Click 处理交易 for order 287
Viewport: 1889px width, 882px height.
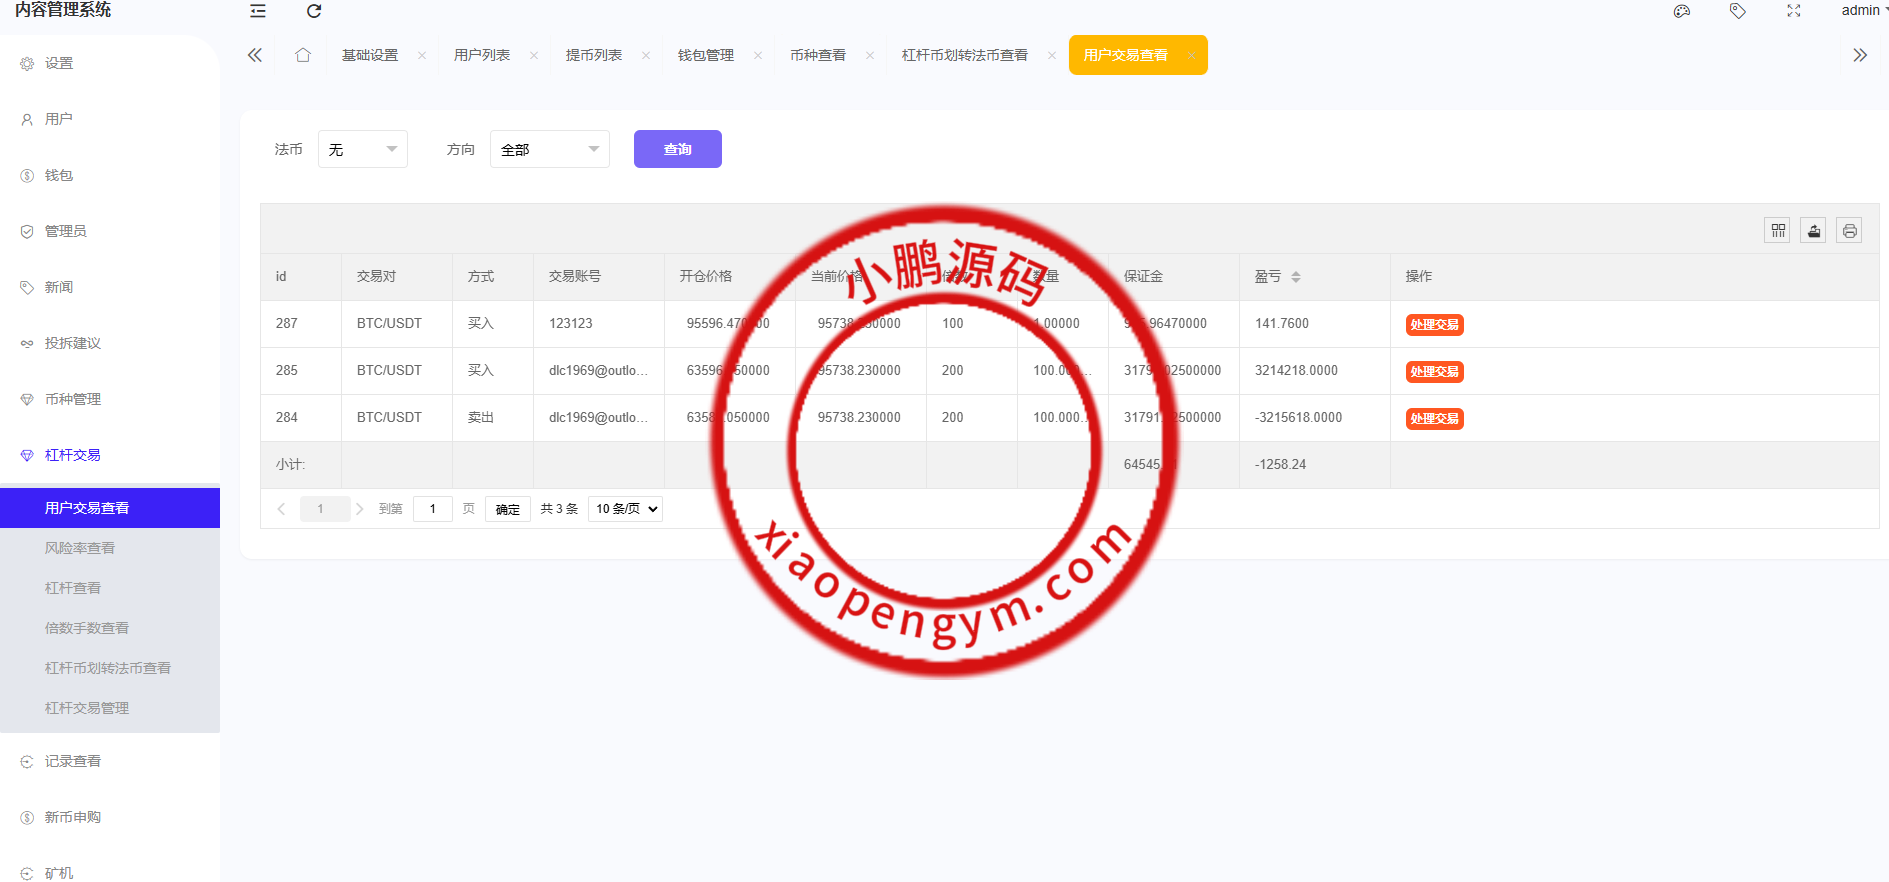click(x=1434, y=325)
